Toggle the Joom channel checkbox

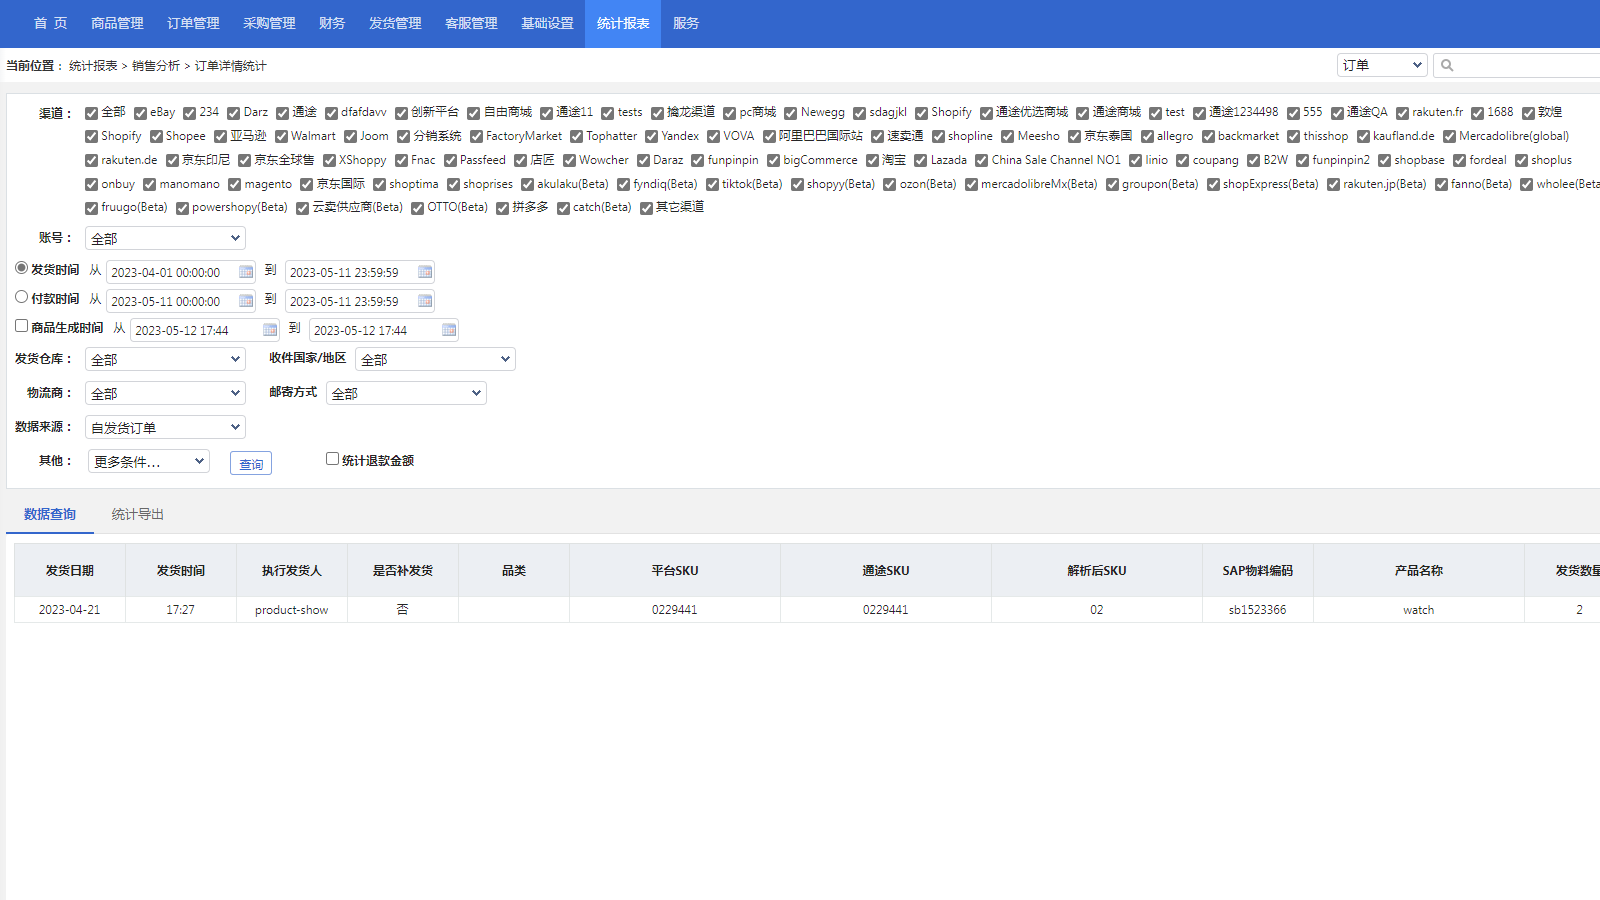pyautogui.click(x=350, y=137)
